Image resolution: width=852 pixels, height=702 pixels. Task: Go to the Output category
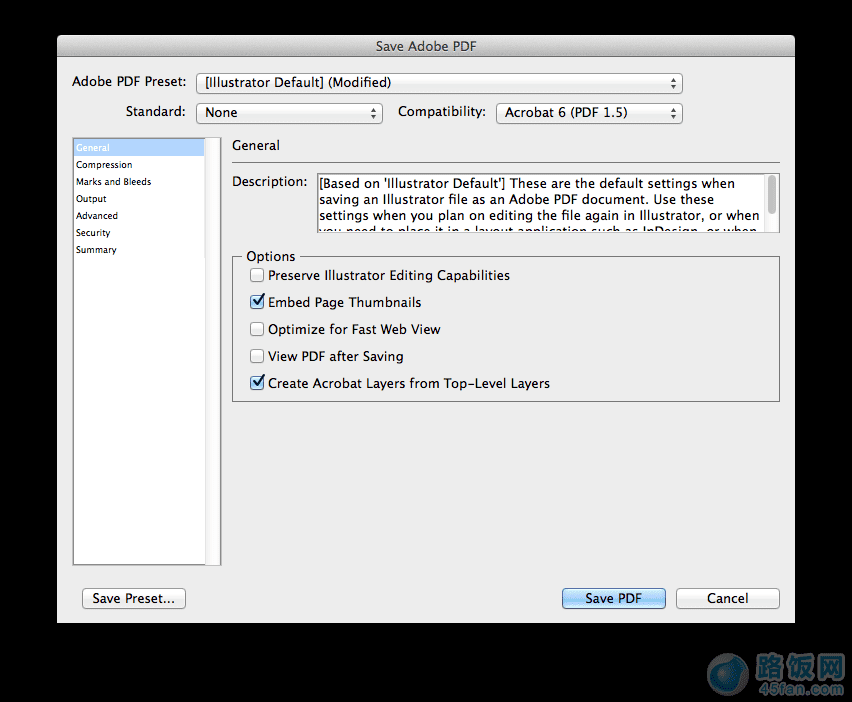coord(139,199)
